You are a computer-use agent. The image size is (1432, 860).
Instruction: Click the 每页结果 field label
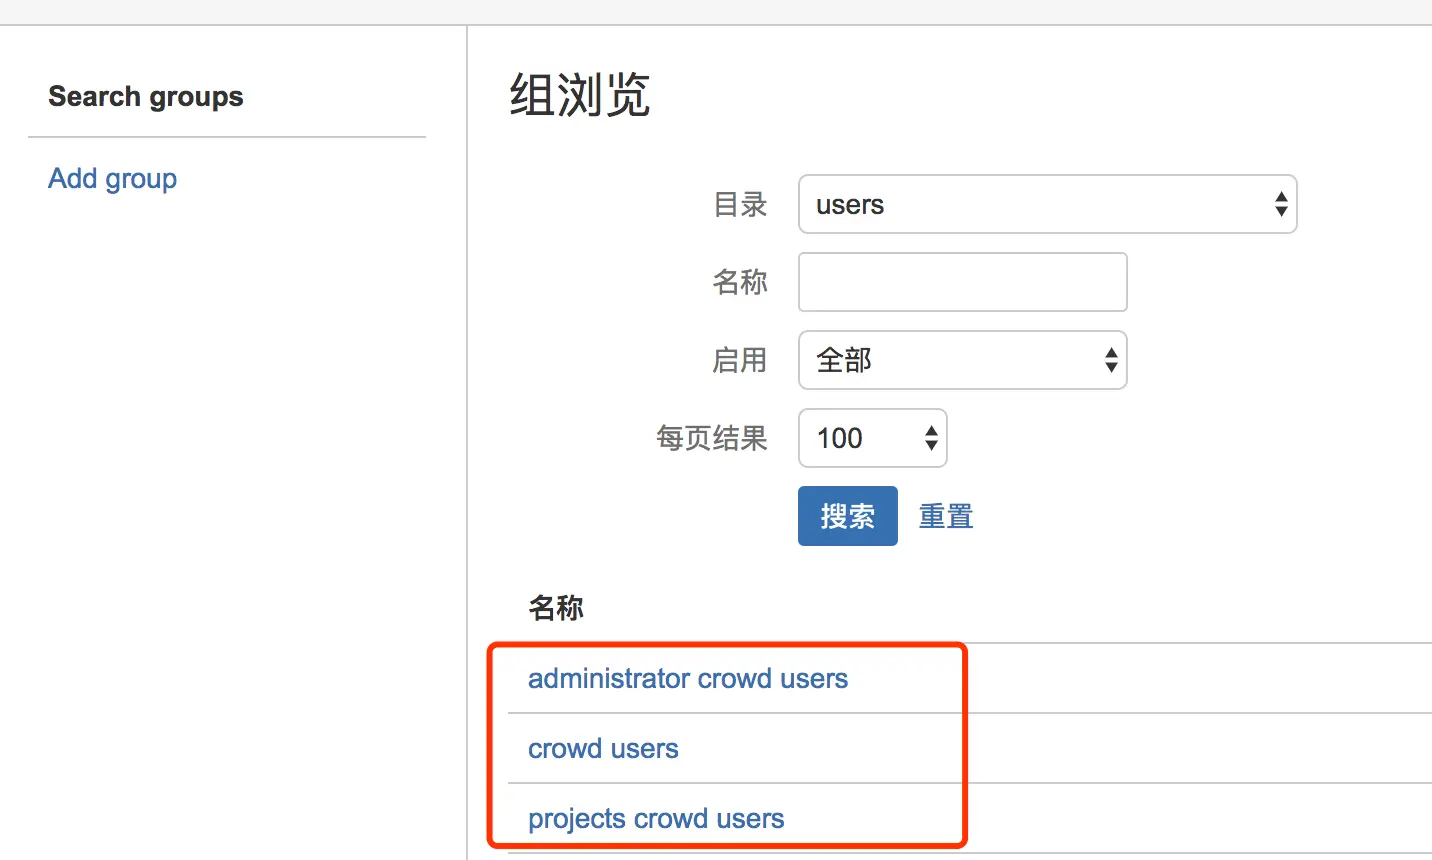(712, 438)
